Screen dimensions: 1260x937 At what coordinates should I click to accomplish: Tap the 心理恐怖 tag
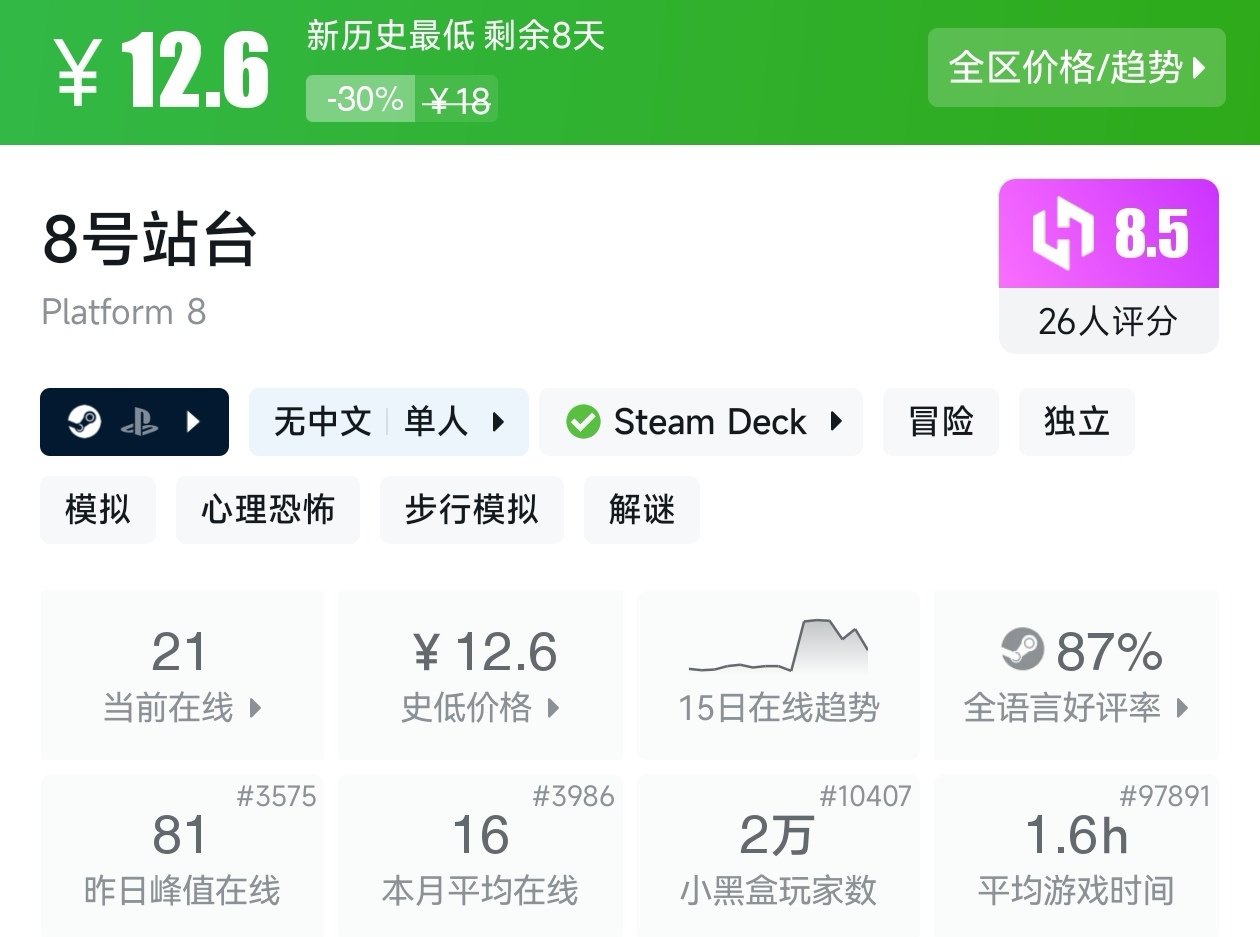point(267,510)
